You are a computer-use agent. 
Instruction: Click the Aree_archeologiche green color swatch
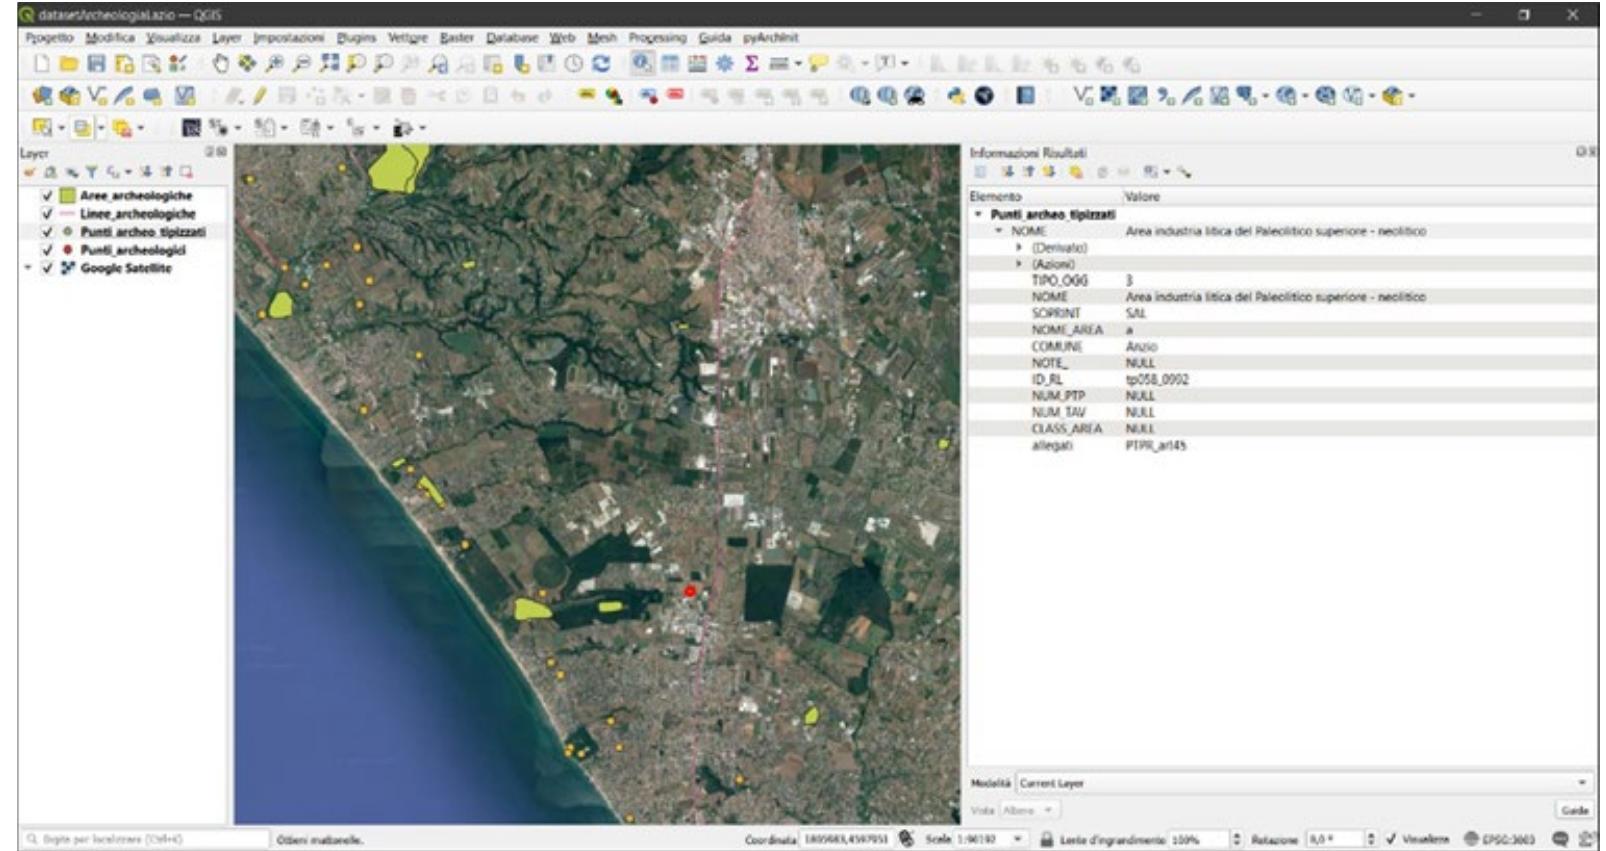[x=67, y=196]
